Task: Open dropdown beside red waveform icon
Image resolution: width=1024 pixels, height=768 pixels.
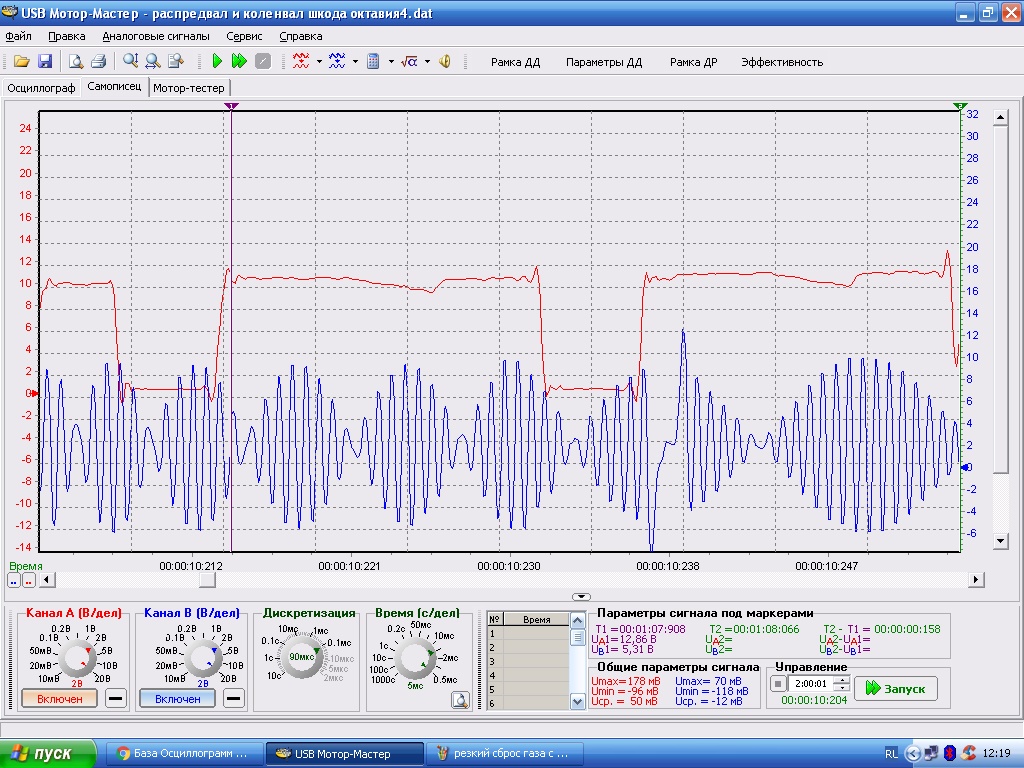Action: (319, 62)
